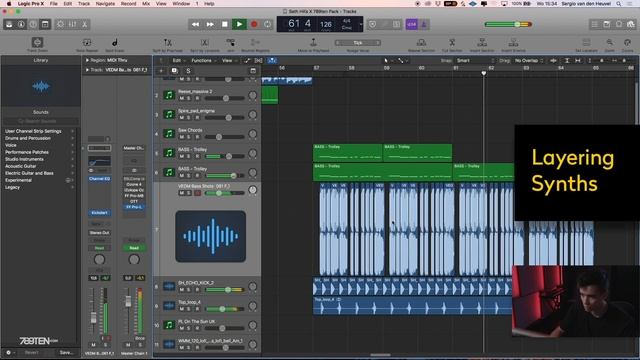The width and height of the screenshot is (640, 360).
Task: Toggle the purple Count-in button
Action: pos(411,24)
